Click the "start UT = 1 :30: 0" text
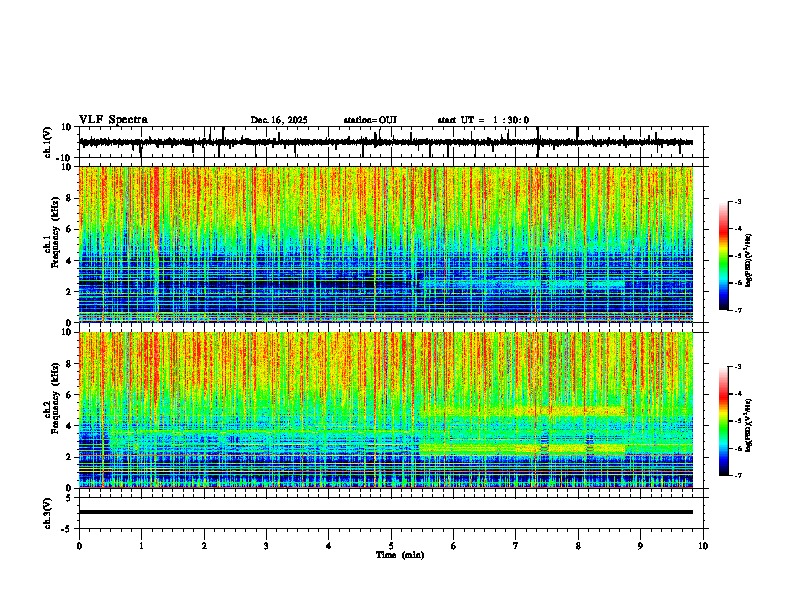The width and height of the screenshot is (792, 612). [483, 120]
